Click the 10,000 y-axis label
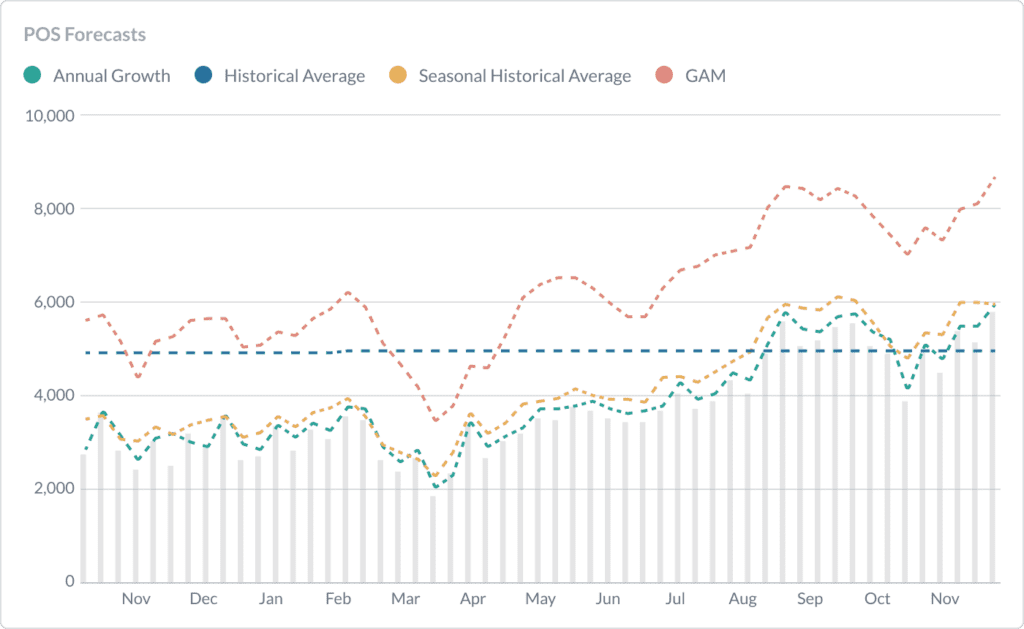 pyautogui.click(x=50, y=115)
